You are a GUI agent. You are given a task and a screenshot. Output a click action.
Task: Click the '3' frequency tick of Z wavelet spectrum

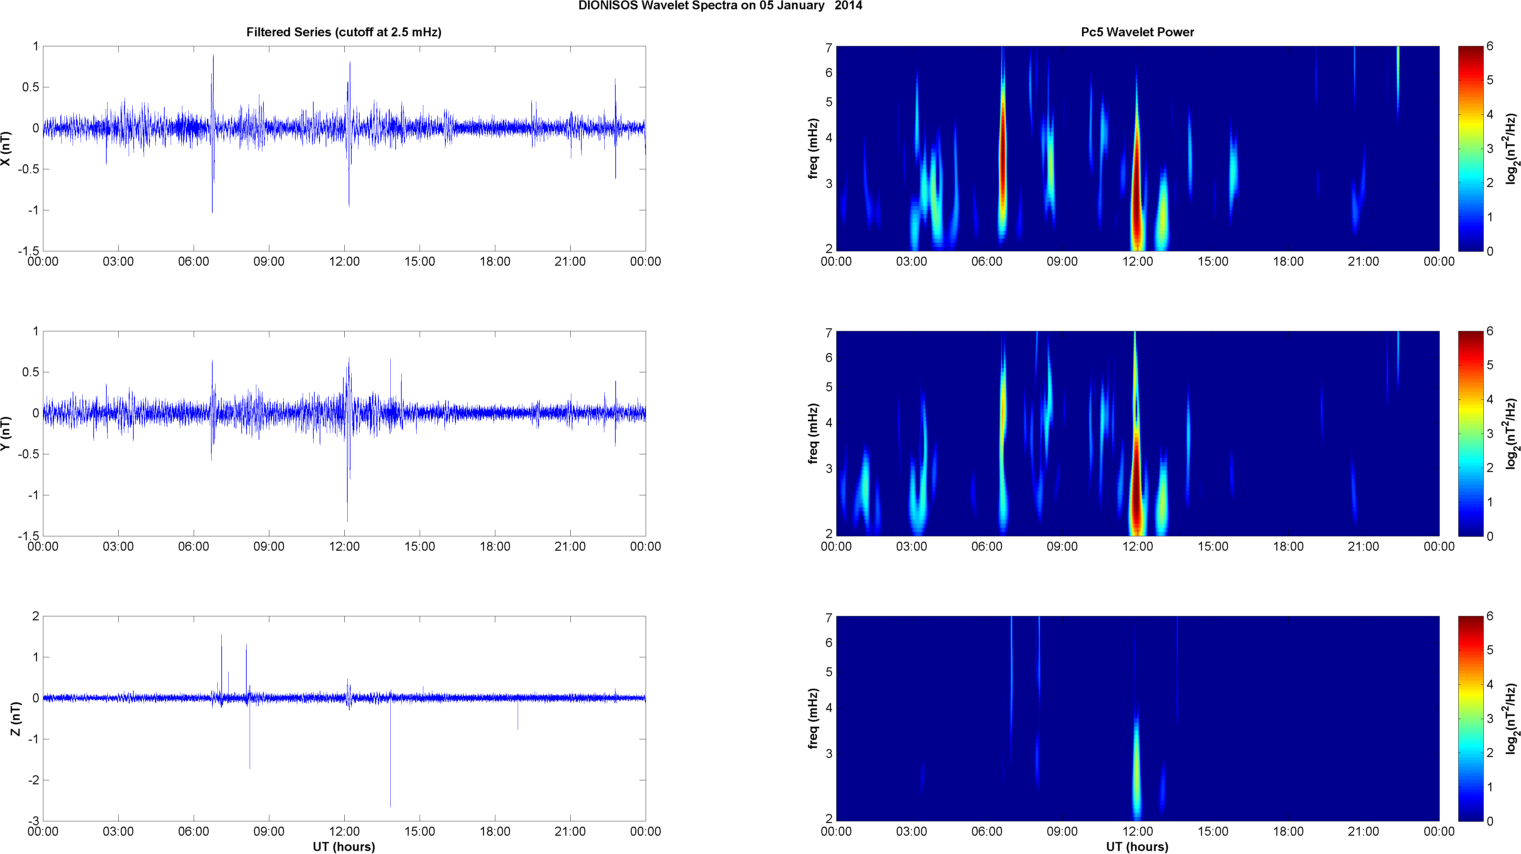pyautogui.click(x=829, y=755)
